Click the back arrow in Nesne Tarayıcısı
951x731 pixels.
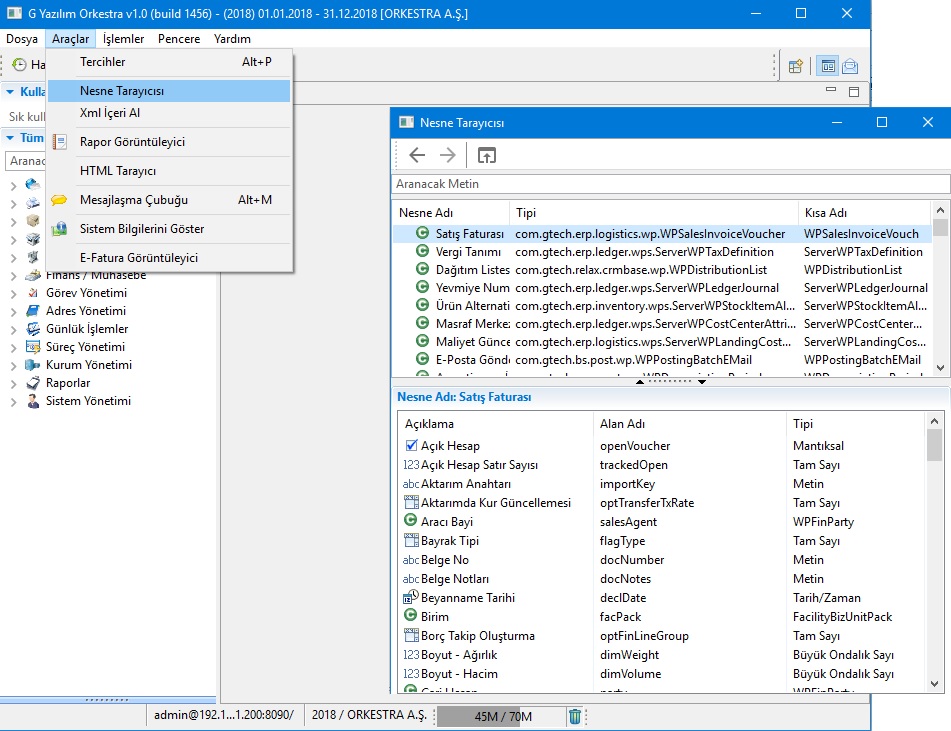(x=418, y=155)
